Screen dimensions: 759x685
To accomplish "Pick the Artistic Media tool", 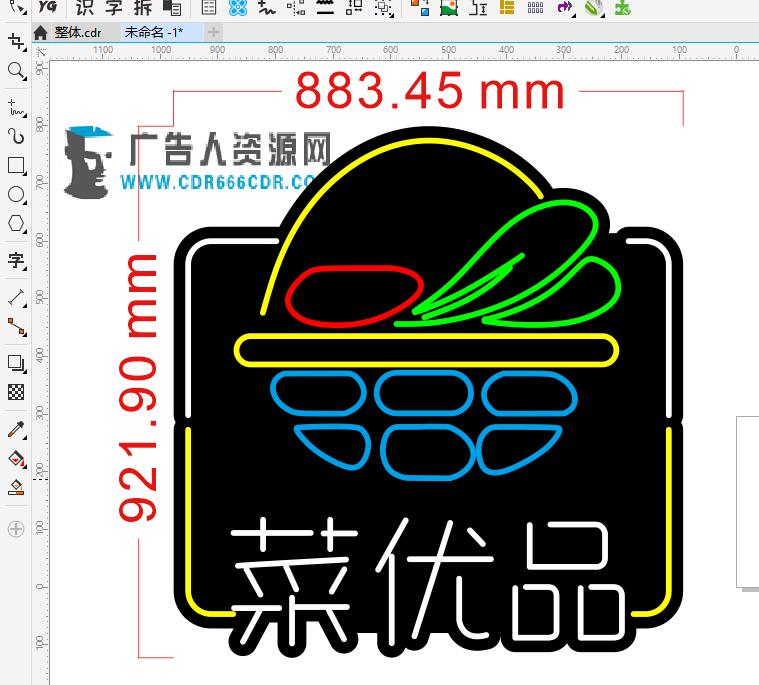I will point(15,136).
